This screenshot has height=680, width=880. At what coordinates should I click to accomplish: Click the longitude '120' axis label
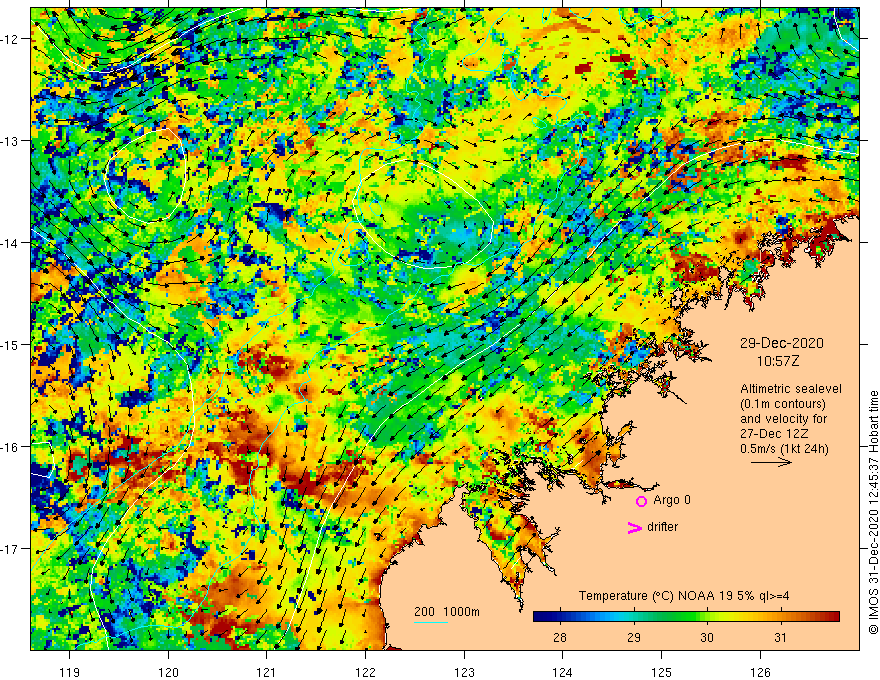168,672
